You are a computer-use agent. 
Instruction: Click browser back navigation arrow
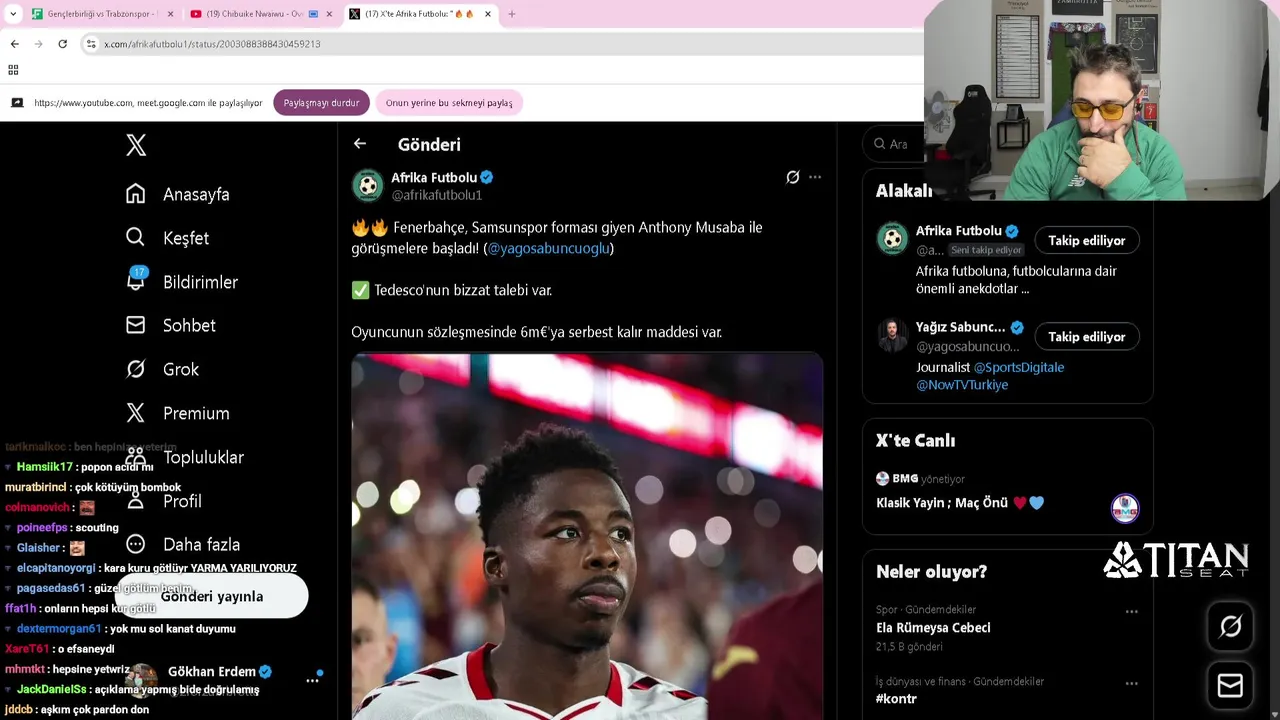point(15,44)
